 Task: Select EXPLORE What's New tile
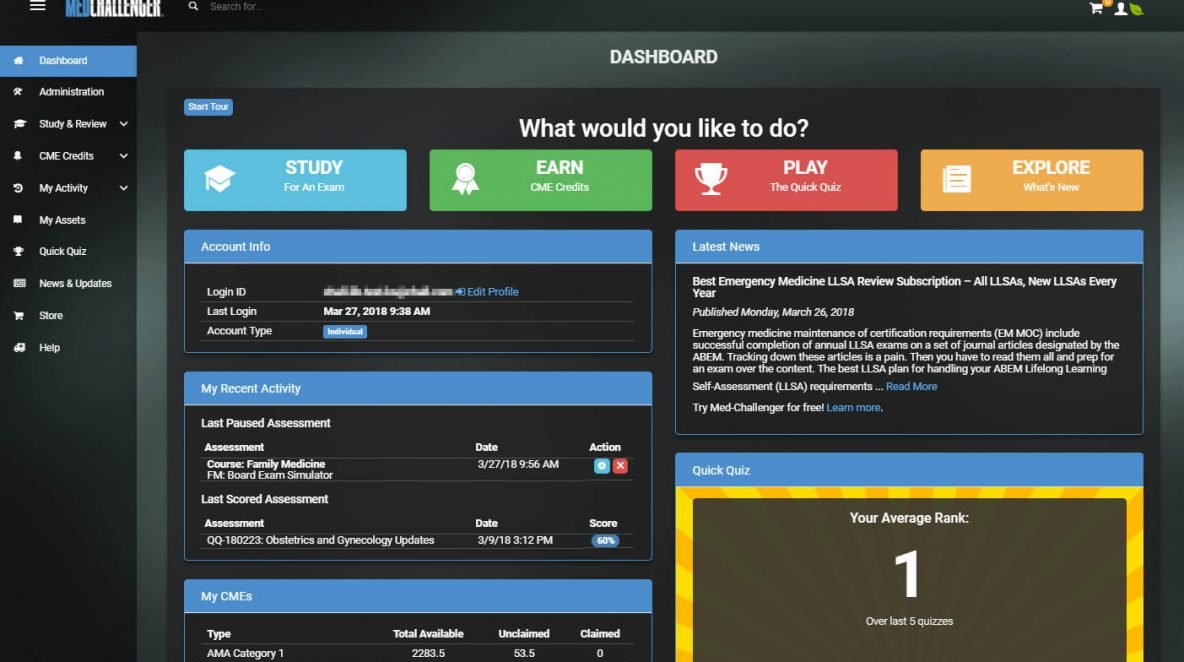(1031, 180)
